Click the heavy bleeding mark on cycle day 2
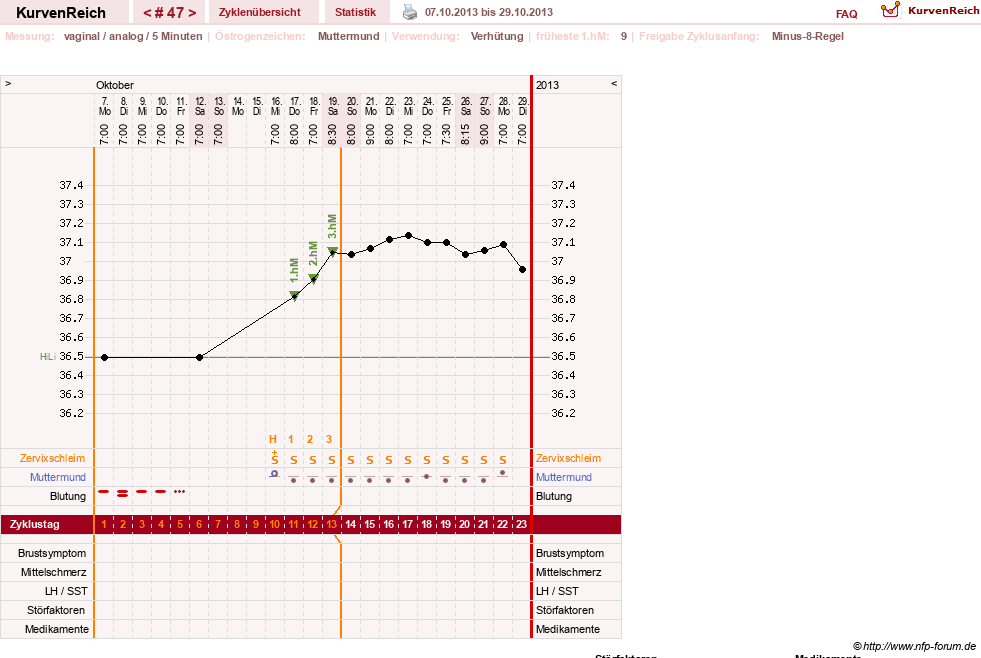This screenshot has width=981, height=658. pyautogui.click(x=123, y=494)
